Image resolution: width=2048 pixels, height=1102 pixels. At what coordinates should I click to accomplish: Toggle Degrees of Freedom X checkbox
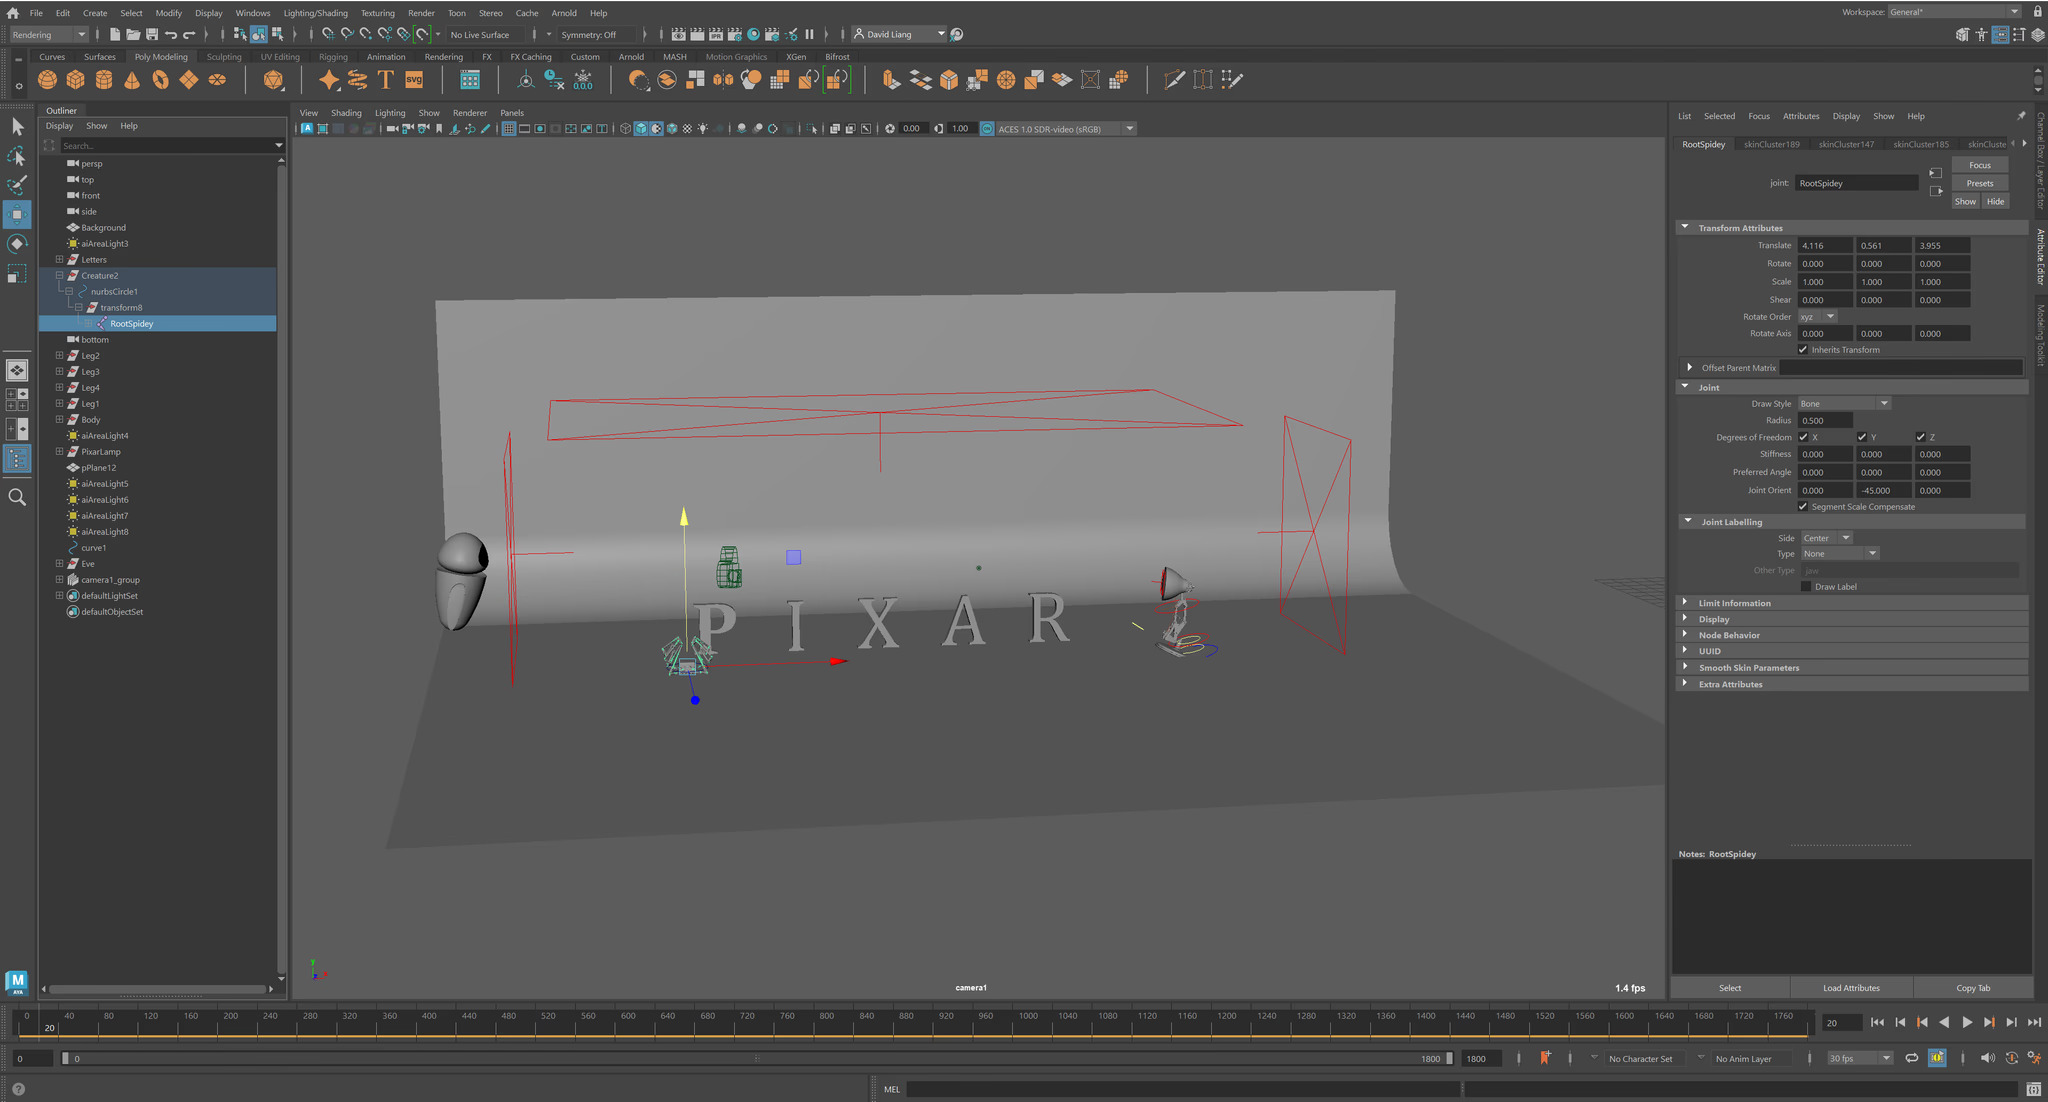pos(1803,437)
